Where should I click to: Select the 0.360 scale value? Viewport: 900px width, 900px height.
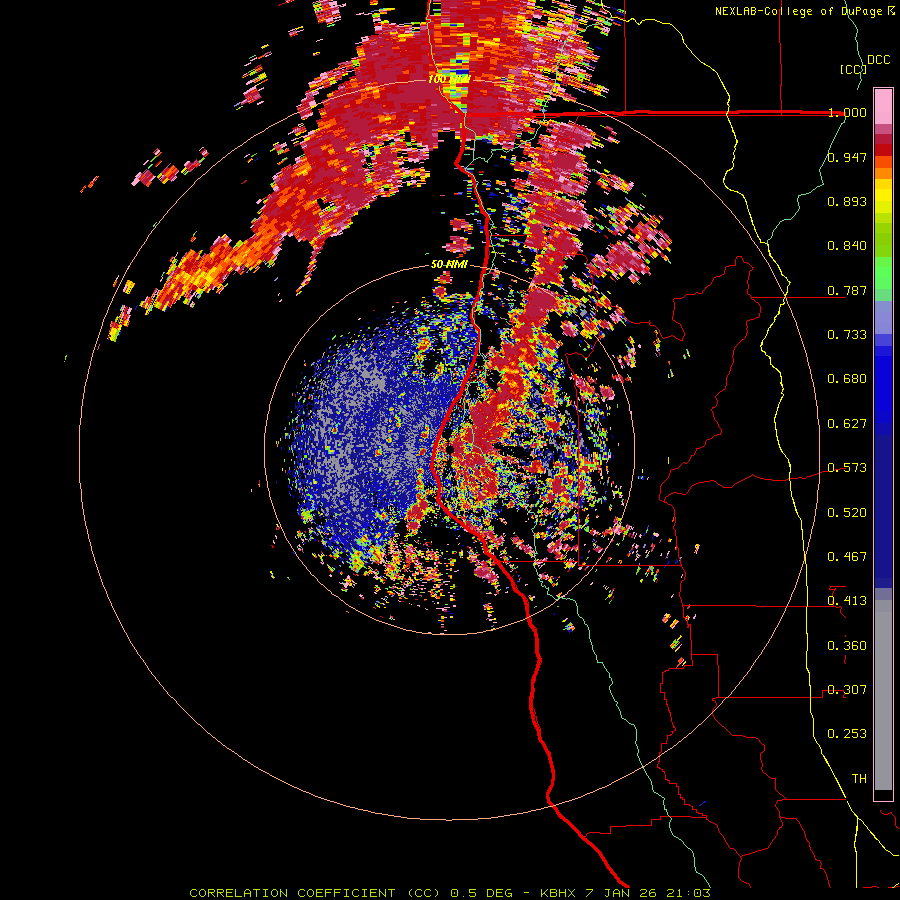click(x=847, y=646)
